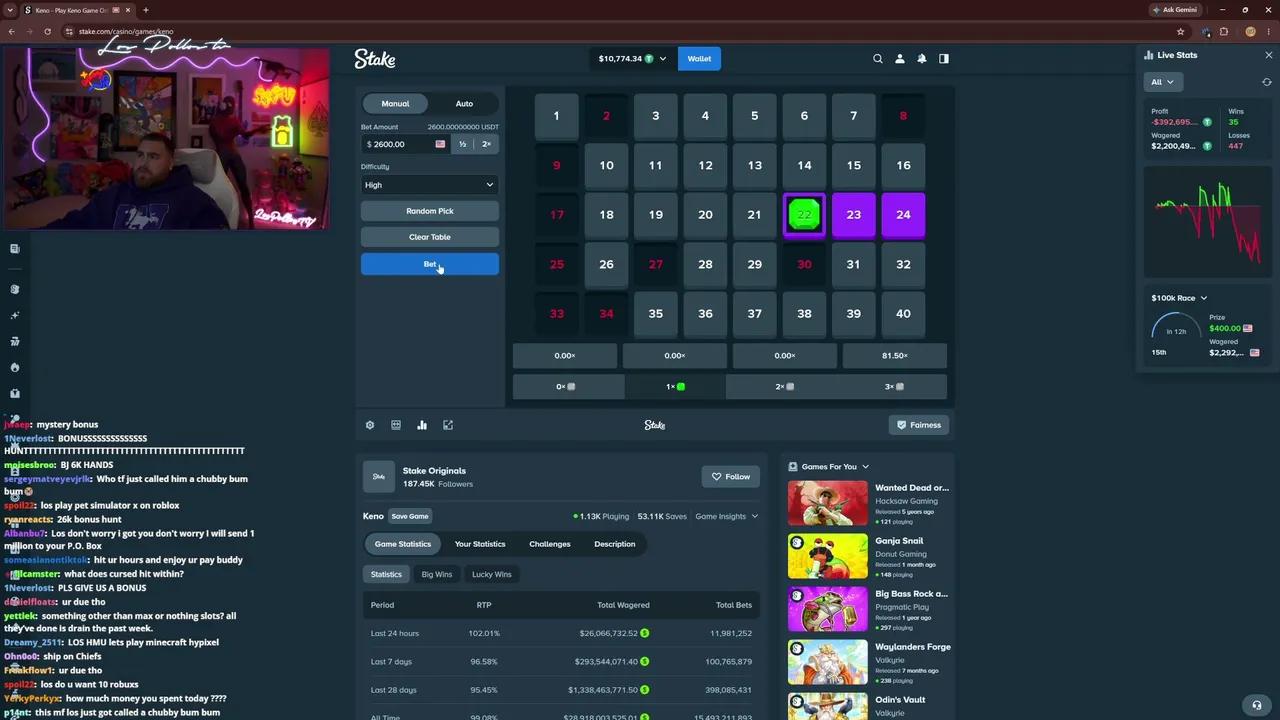Open the notifications bell icon
The height and width of the screenshot is (720, 1280).
coord(922,59)
